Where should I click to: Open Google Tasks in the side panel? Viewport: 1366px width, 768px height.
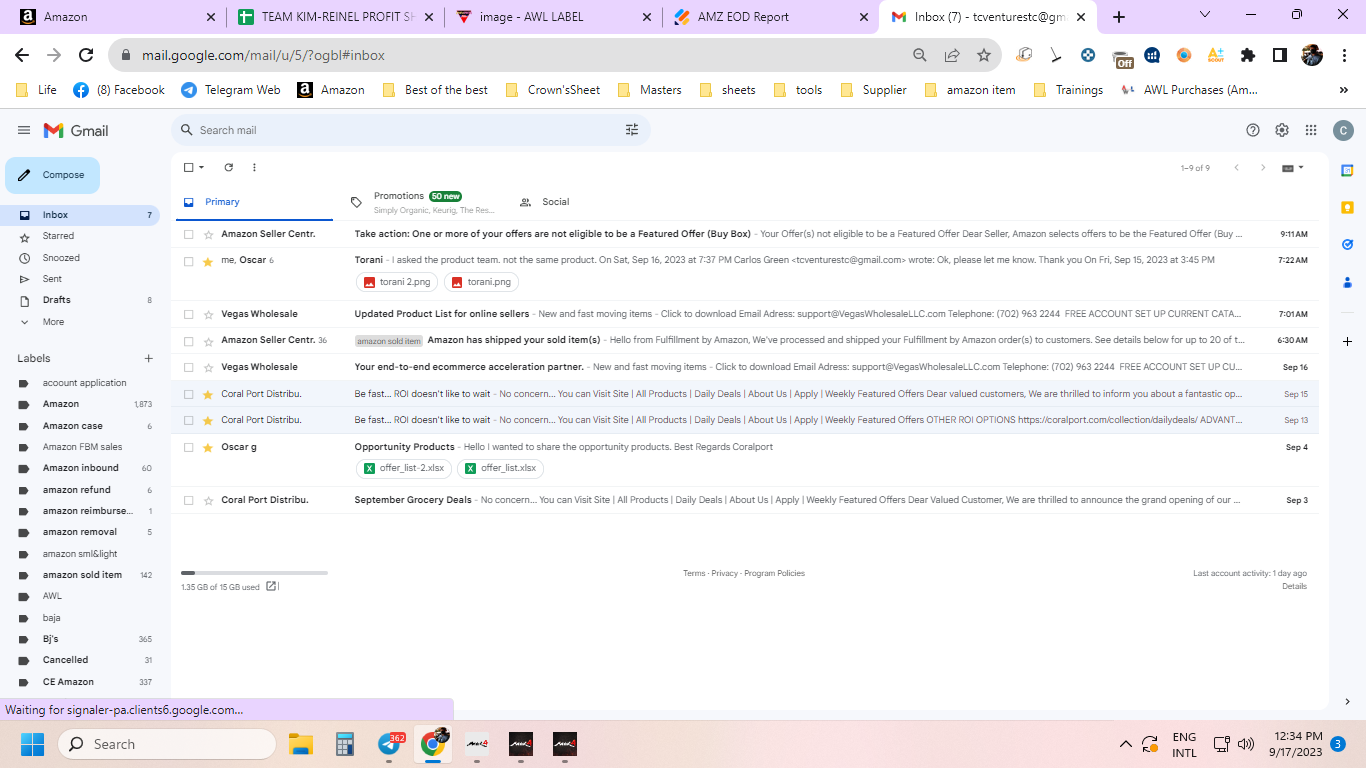[1347, 244]
